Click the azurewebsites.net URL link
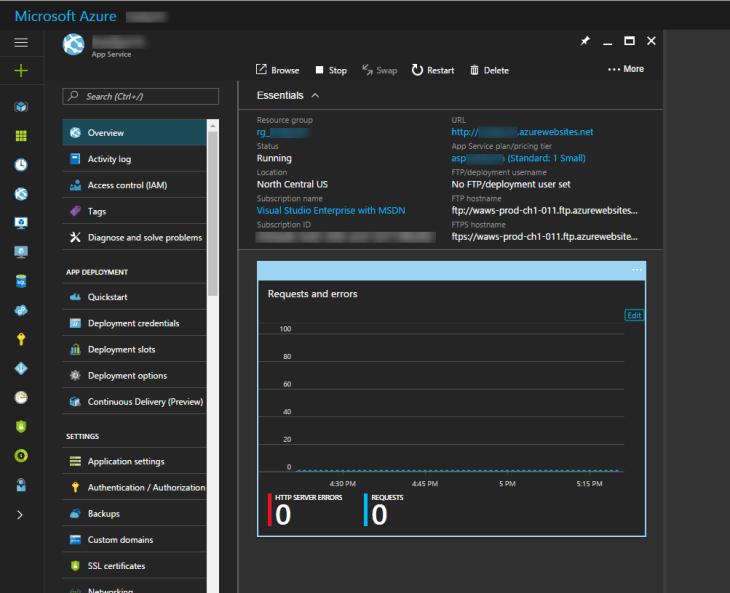This screenshot has width=730, height=593. coord(523,132)
